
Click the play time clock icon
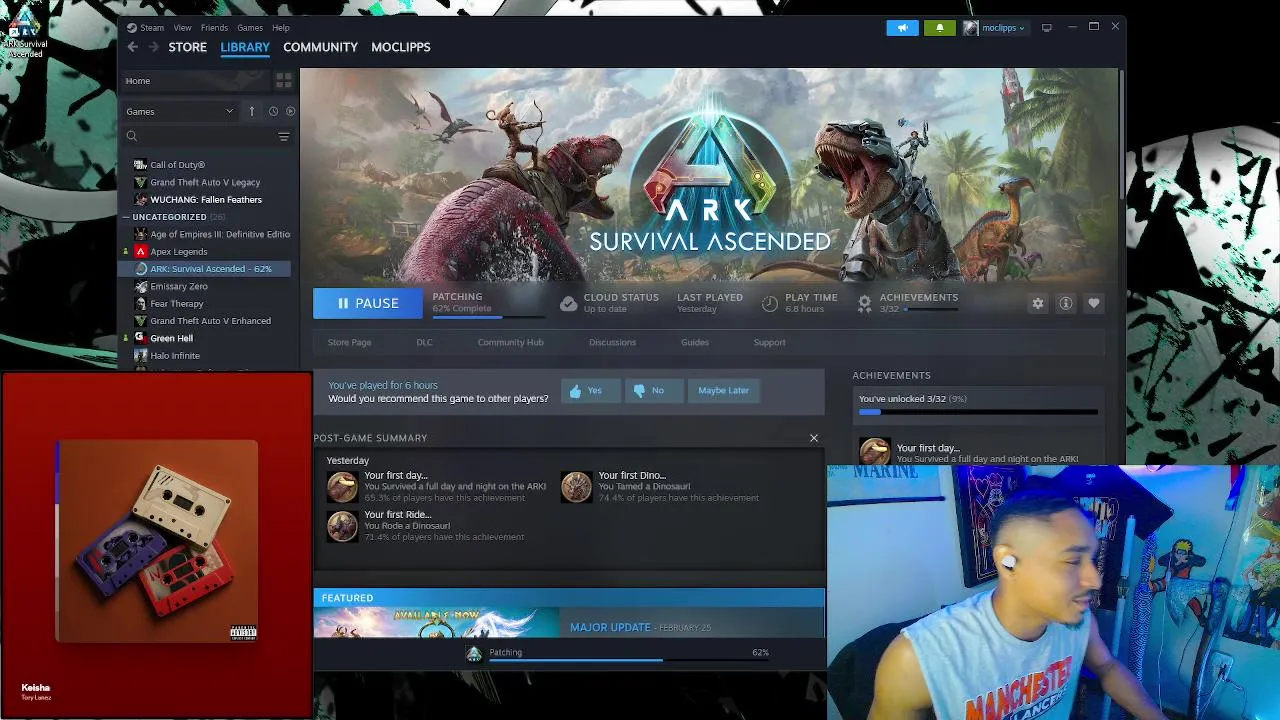coord(769,303)
